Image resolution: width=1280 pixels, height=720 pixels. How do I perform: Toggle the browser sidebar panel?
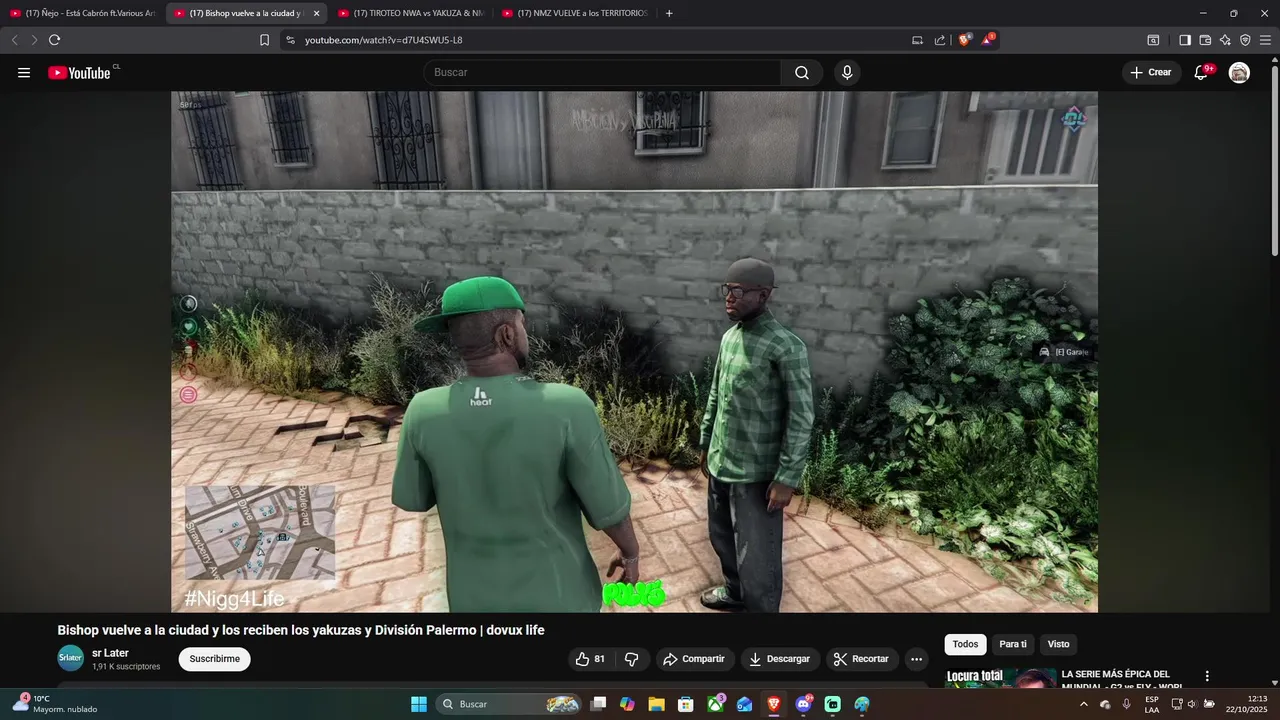pos(1185,40)
